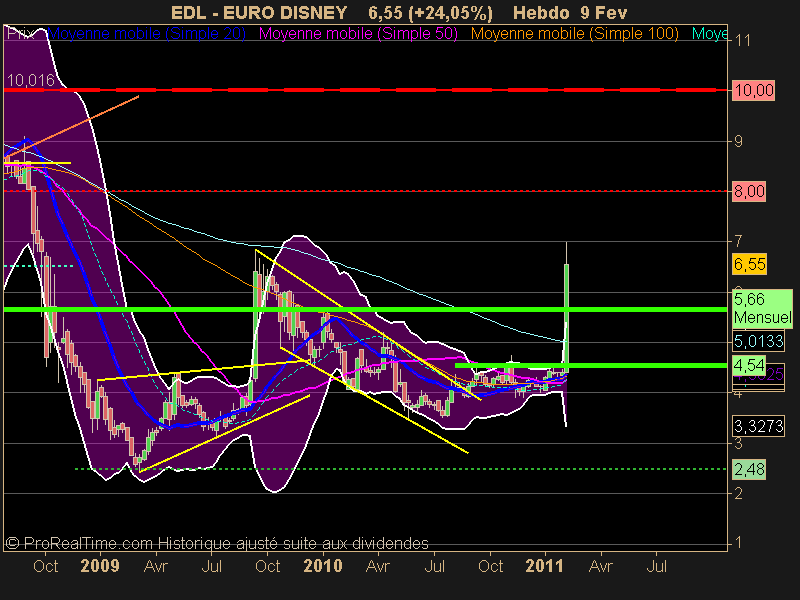This screenshot has width=800, height=600.
Task: Click the "EDL - EURO DISNEY" chart title
Action: pos(259,12)
